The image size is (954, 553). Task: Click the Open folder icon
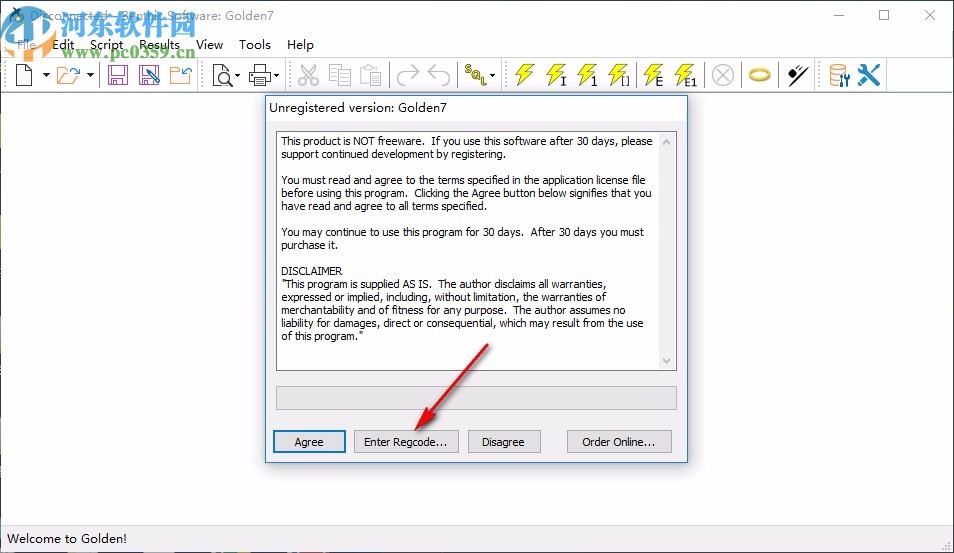(68, 75)
